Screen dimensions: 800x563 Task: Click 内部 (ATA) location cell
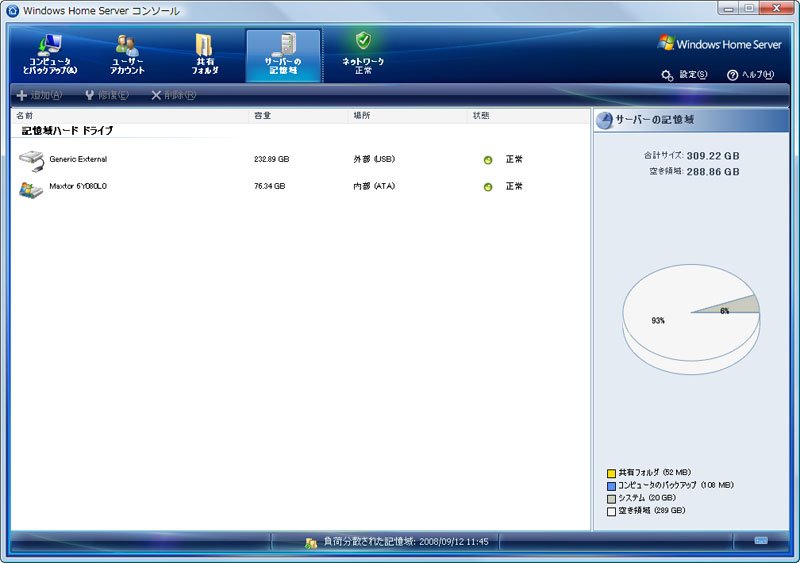point(374,186)
